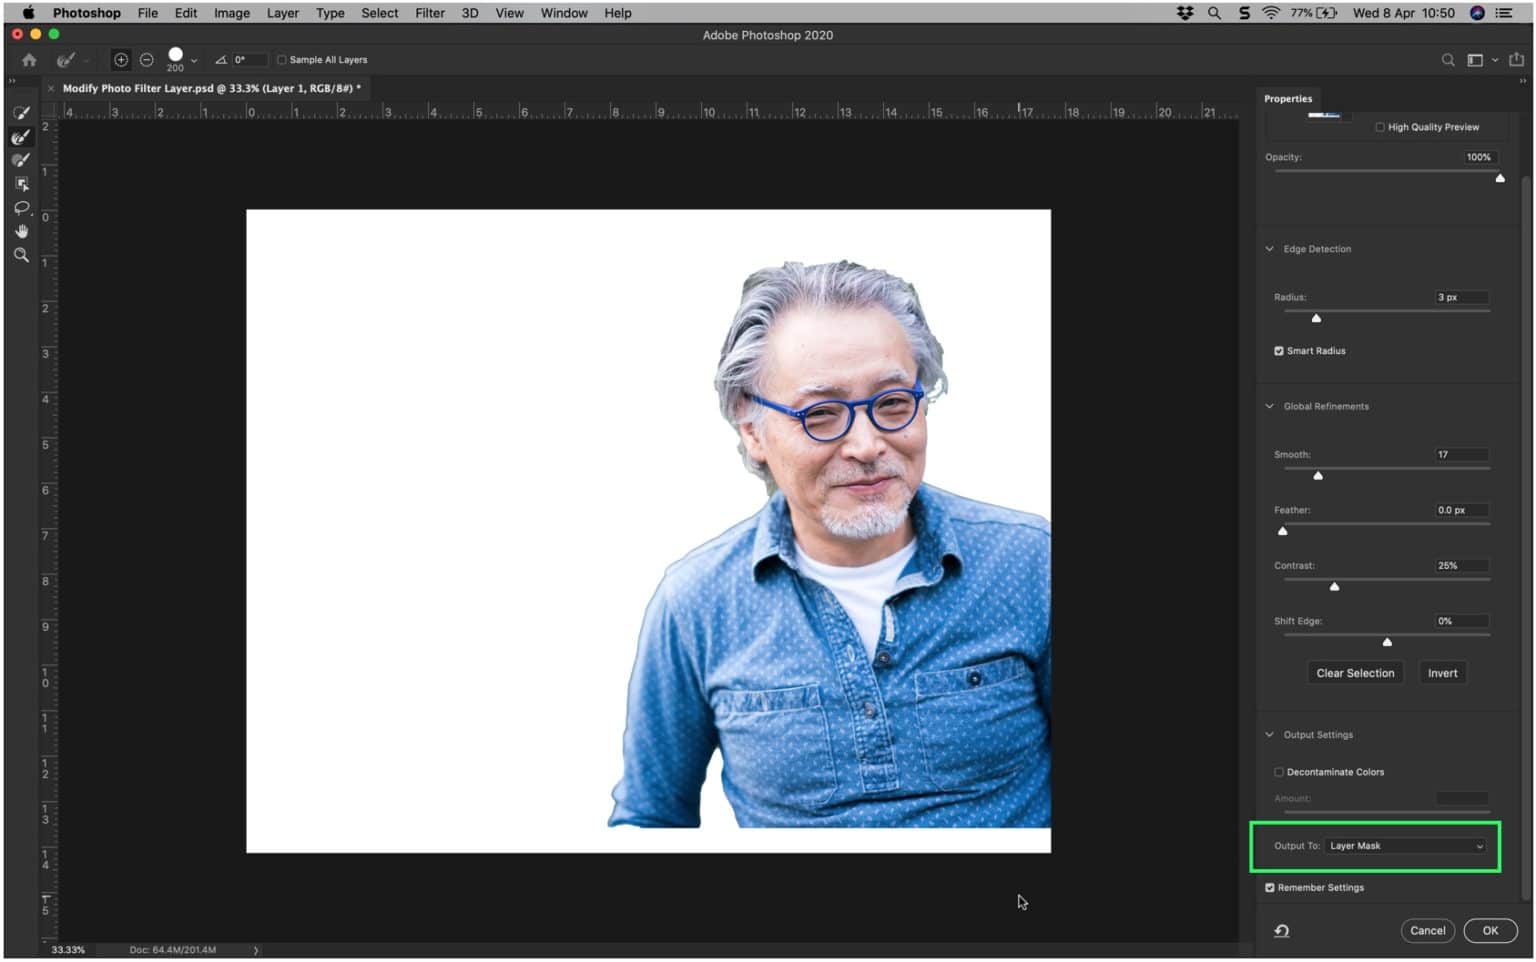Select the Refine Edge Brush tool

coord(21,136)
